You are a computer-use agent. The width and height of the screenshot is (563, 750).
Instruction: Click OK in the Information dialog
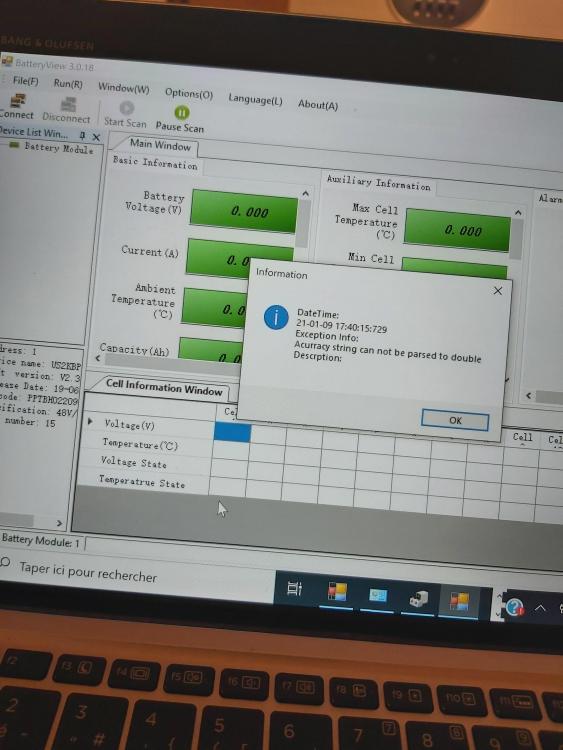tap(455, 420)
